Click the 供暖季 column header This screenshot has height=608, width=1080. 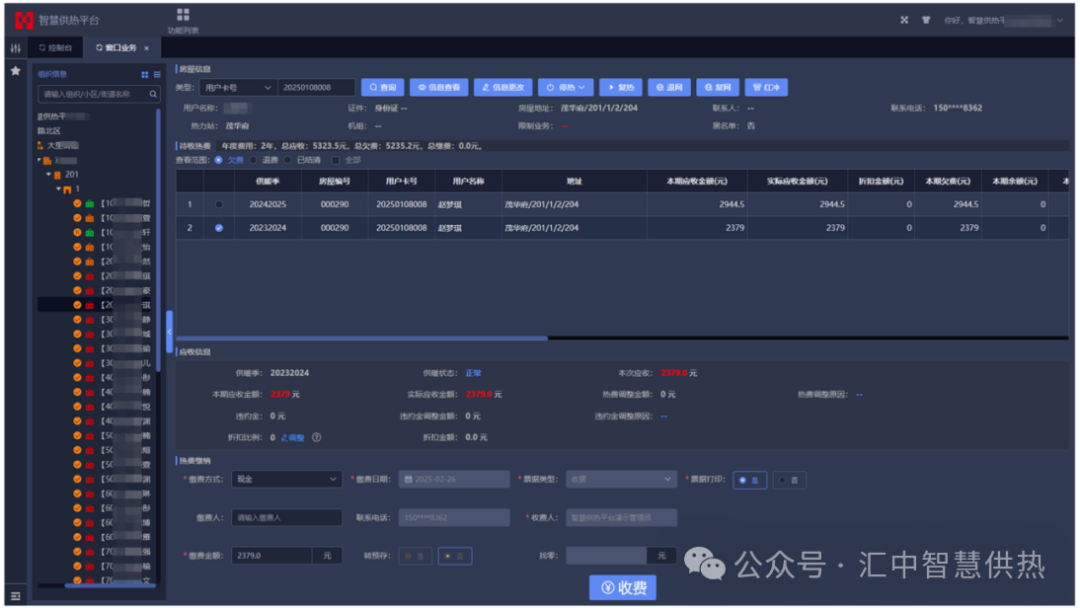pos(267,181)
